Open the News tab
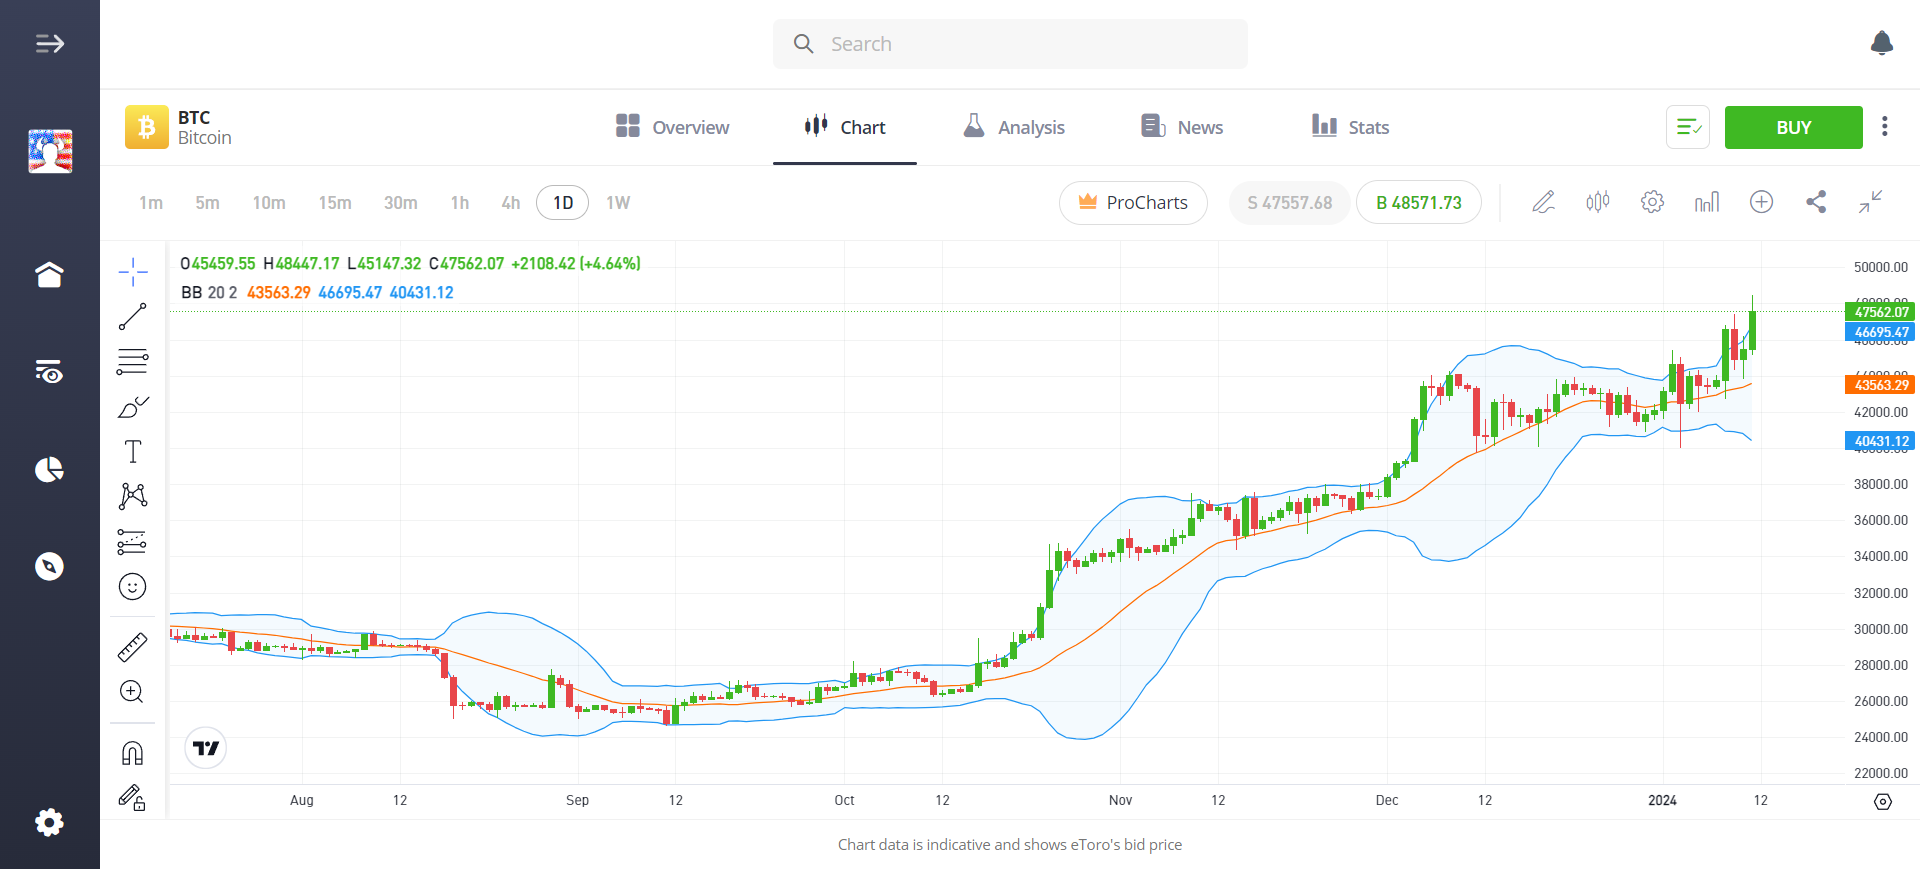Image resolution: width=1920 pixels, height=869 pixels. click(x=1182, y=127)
